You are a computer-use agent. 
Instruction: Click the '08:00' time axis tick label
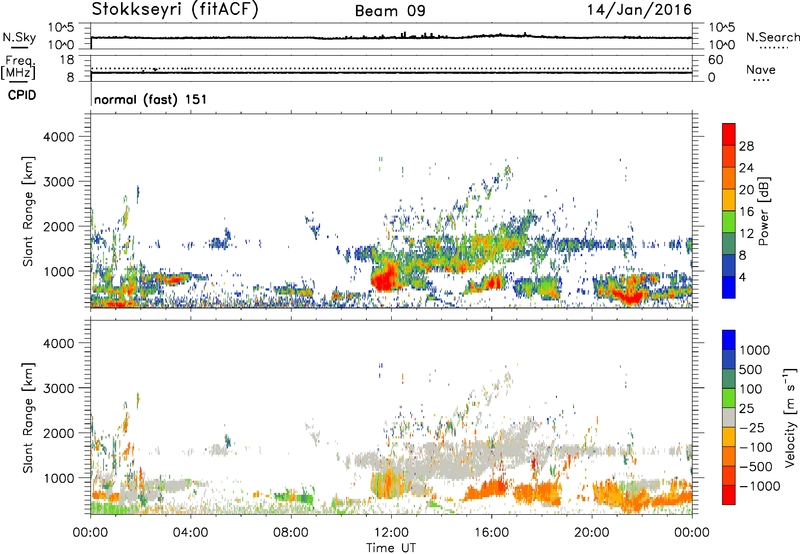[x=291, y=533]
